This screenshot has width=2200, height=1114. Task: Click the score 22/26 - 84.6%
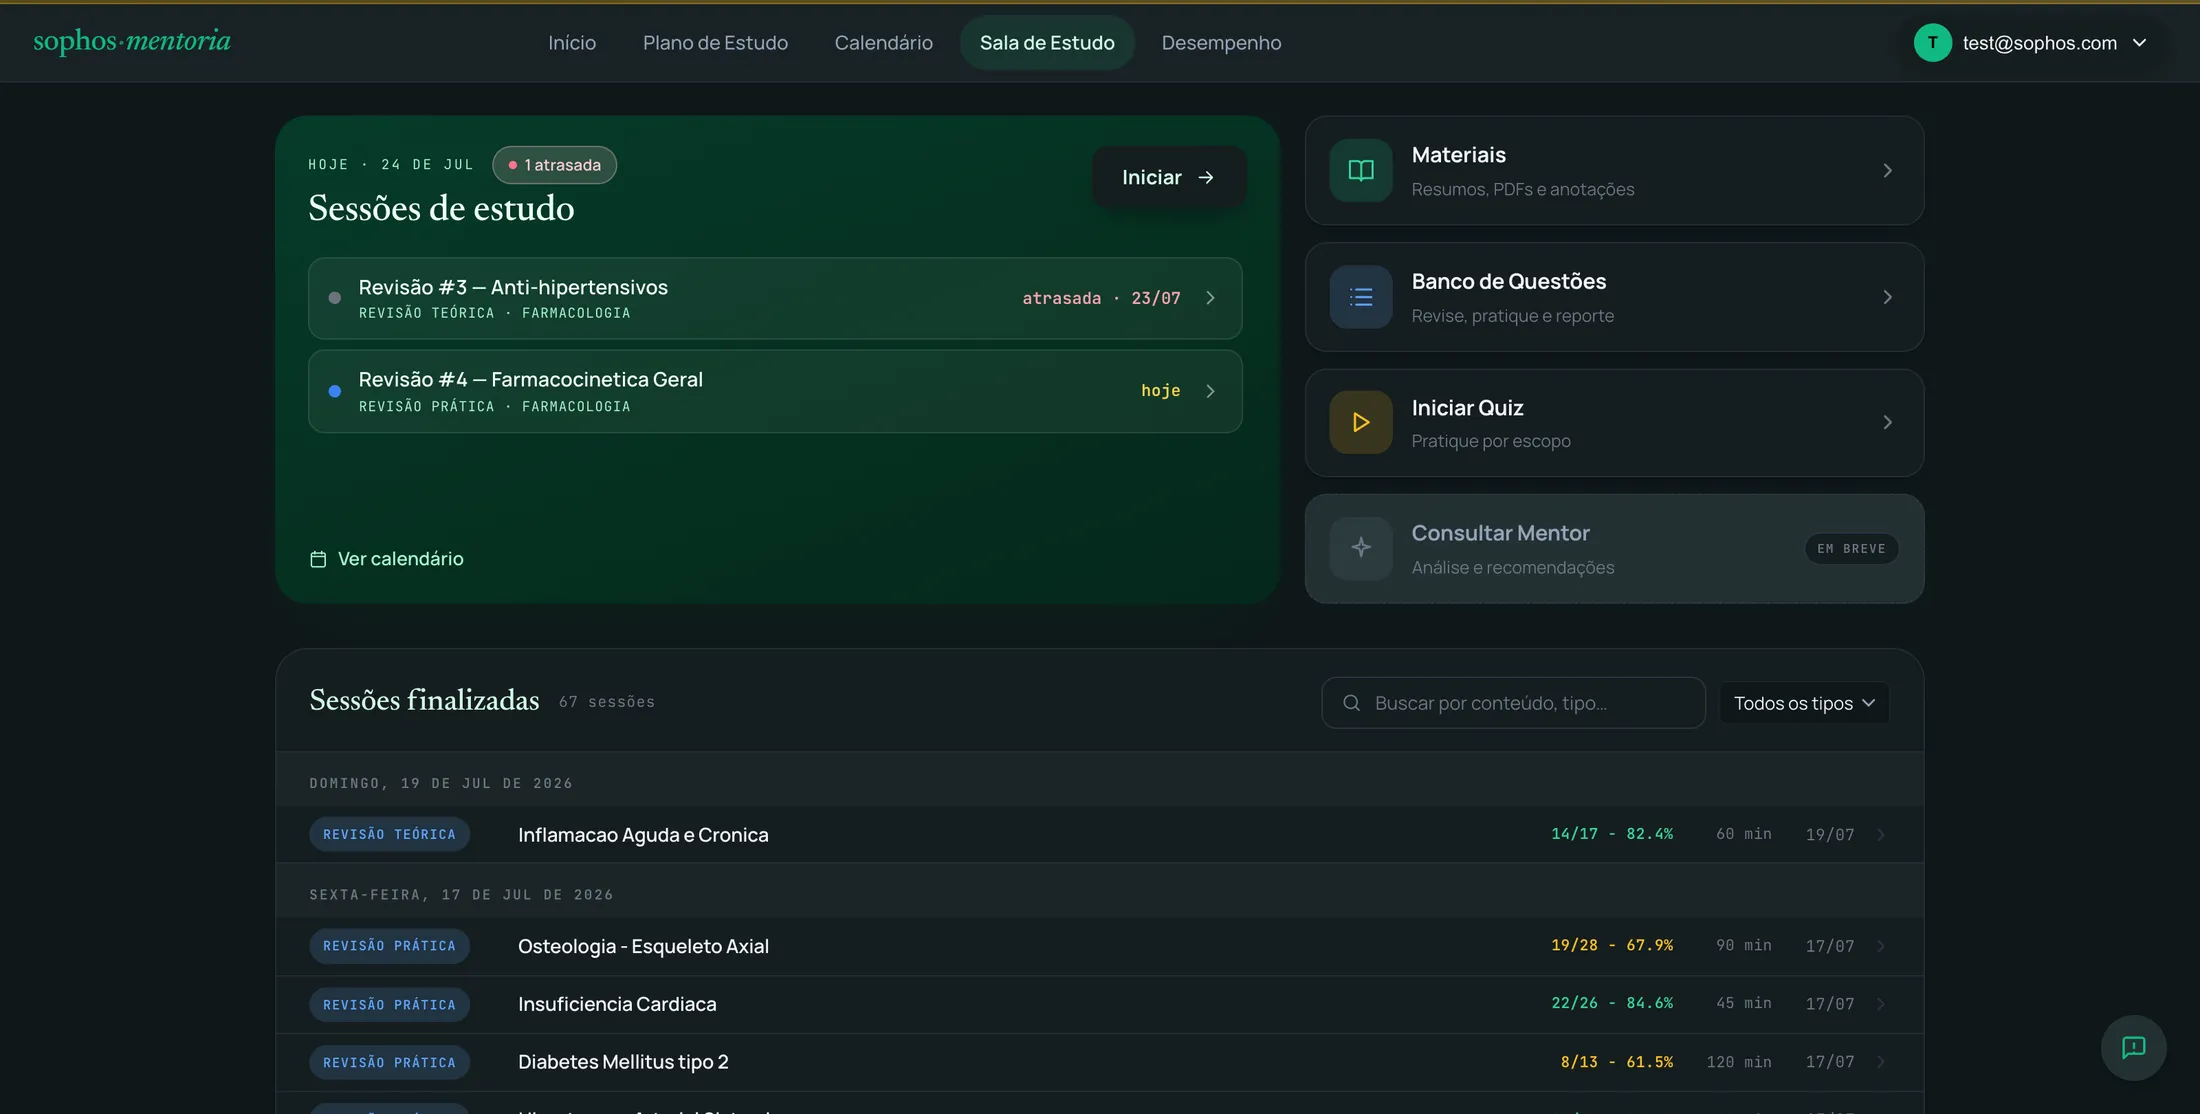(1612, 1003)
